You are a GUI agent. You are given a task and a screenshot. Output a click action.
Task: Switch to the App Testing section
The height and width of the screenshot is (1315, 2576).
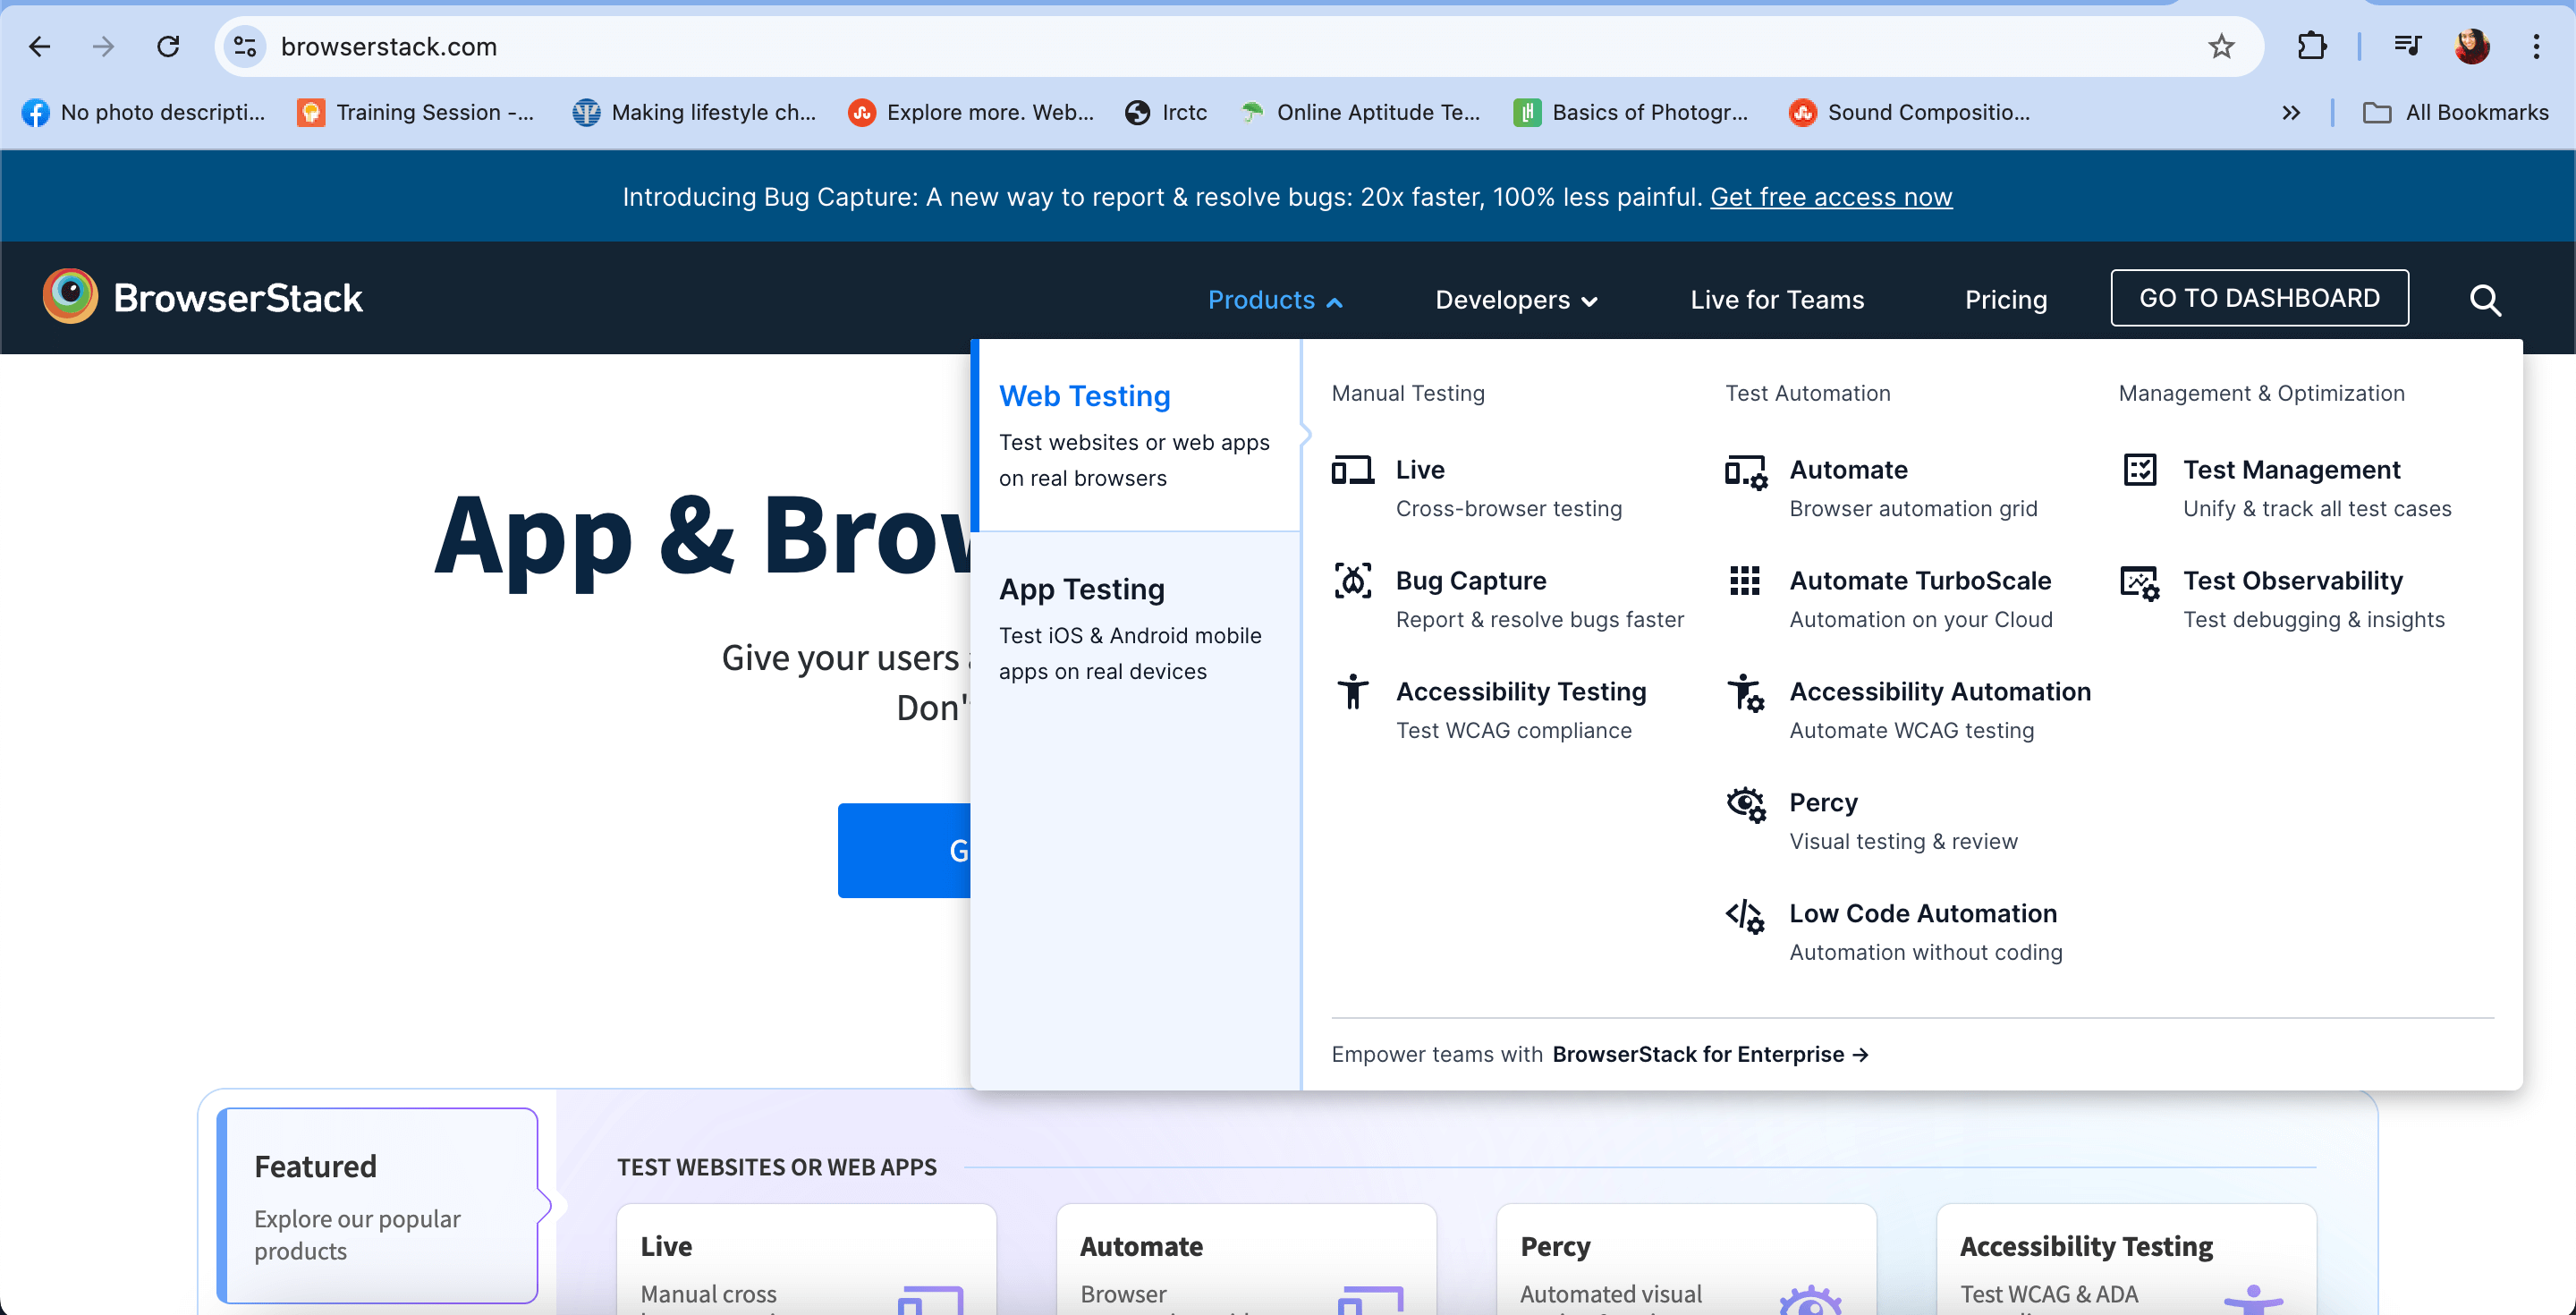(1082, 589)
